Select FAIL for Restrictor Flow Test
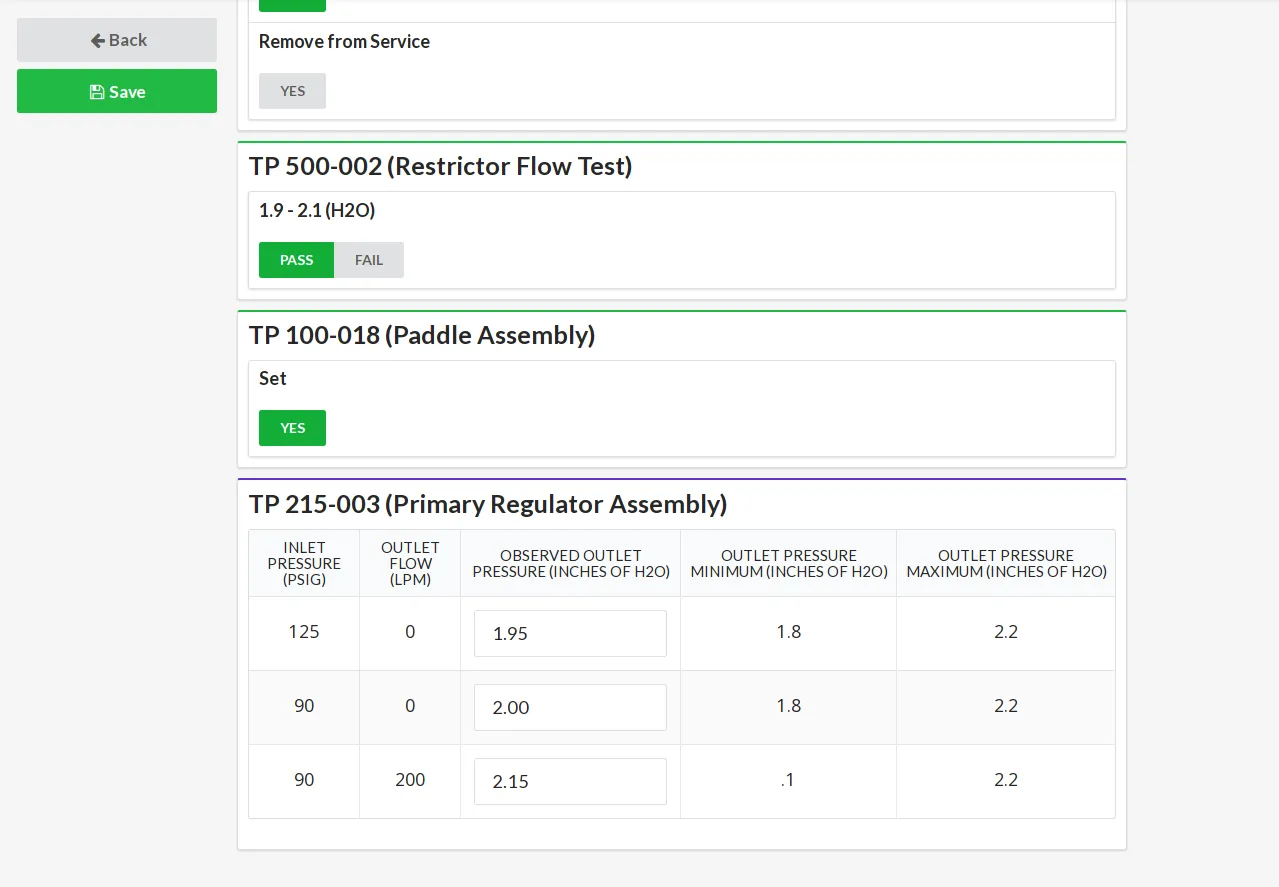 (369, 260)
